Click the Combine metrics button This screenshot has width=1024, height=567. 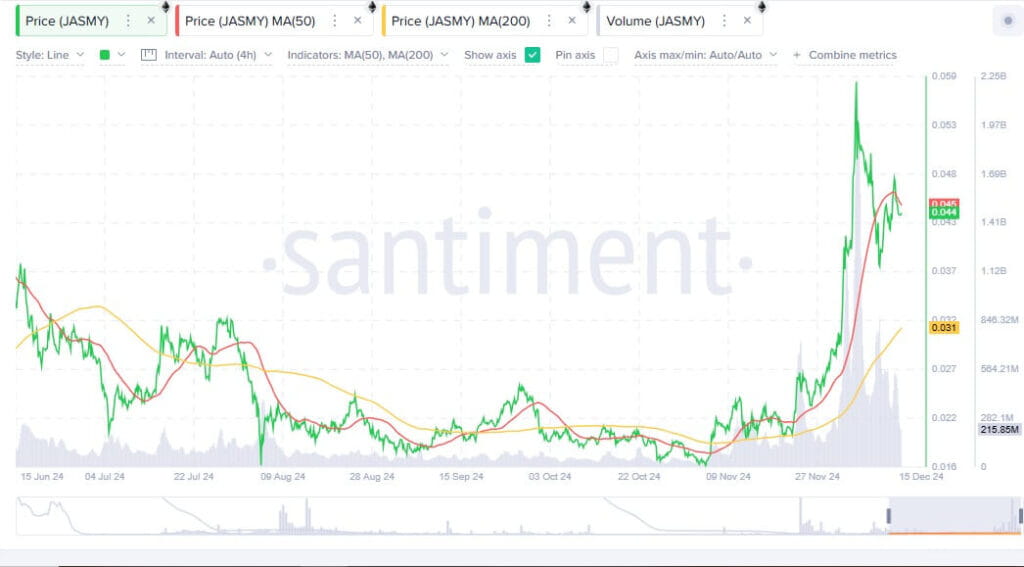tap(844, 55)
